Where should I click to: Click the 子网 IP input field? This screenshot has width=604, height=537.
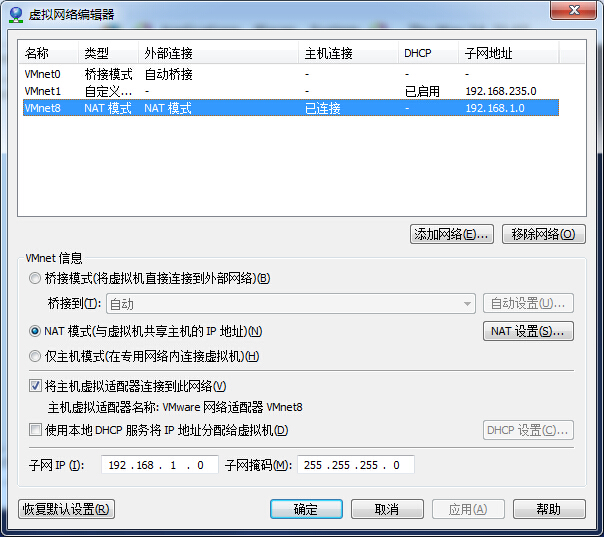[159, 465]
